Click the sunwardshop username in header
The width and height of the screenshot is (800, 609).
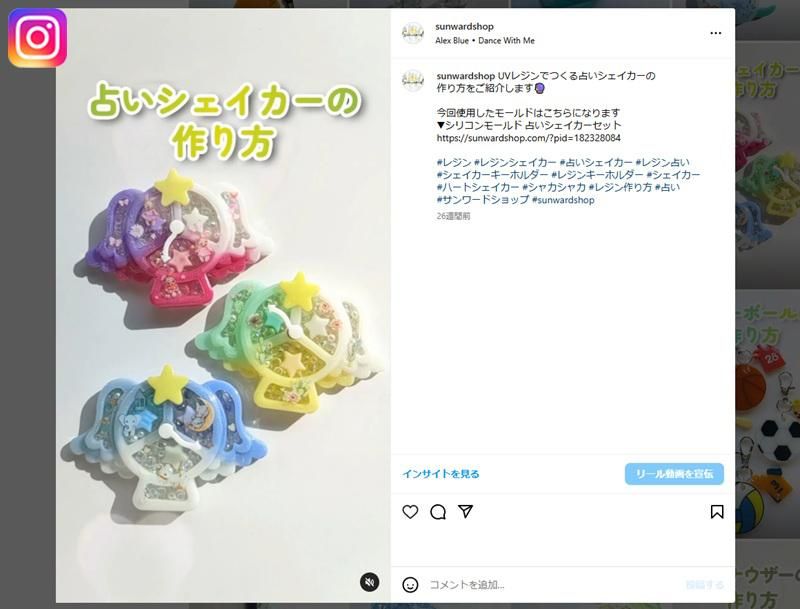(x=464, y=27)
